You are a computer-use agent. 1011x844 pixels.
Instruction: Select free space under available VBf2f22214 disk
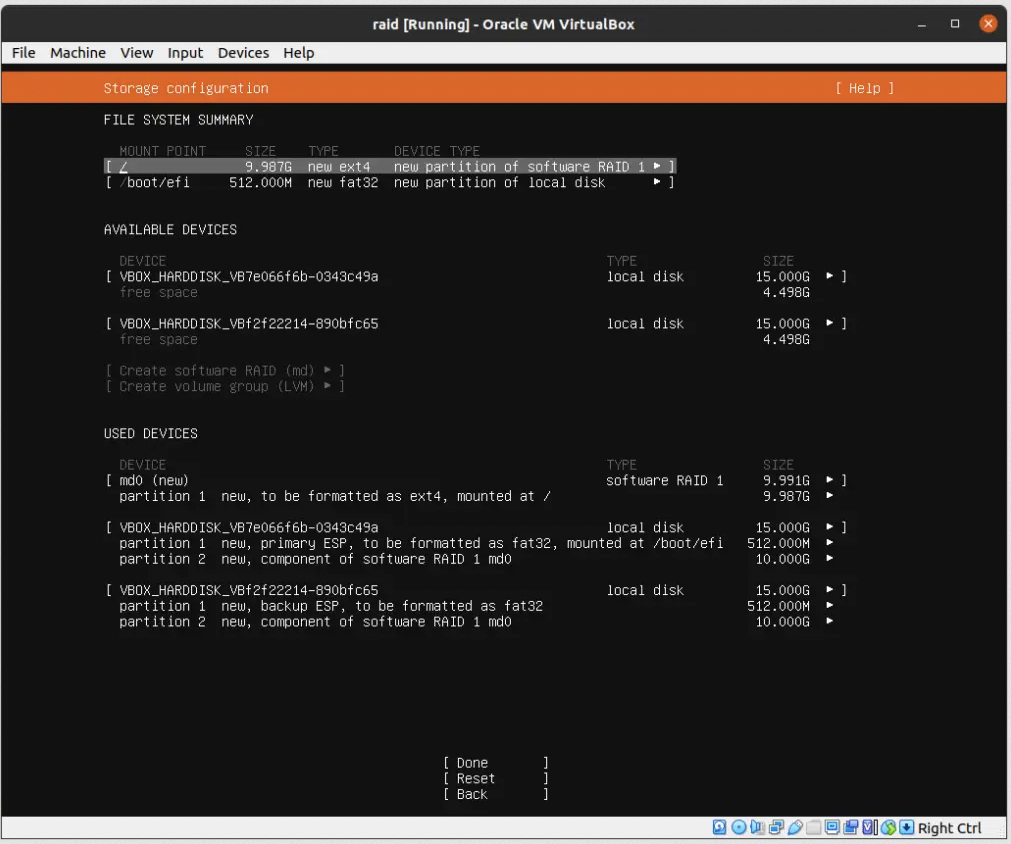[464, 339]
